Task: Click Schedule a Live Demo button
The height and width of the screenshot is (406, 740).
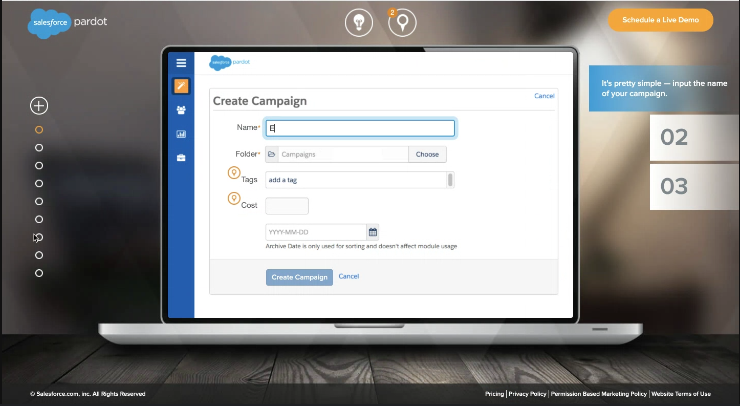Action: click(660, 20)
